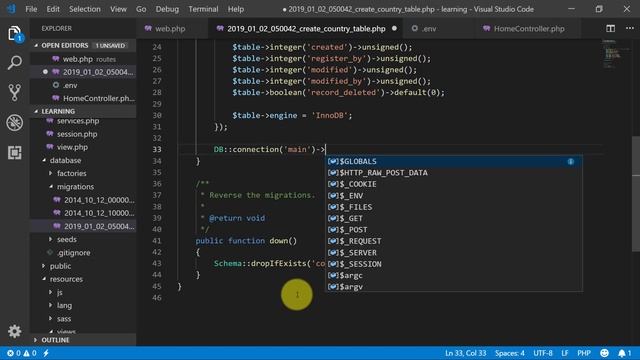Screen dimensions: 640x360
Task: Click the lightning bolt status bar icon
Action: tap(46, 353)
